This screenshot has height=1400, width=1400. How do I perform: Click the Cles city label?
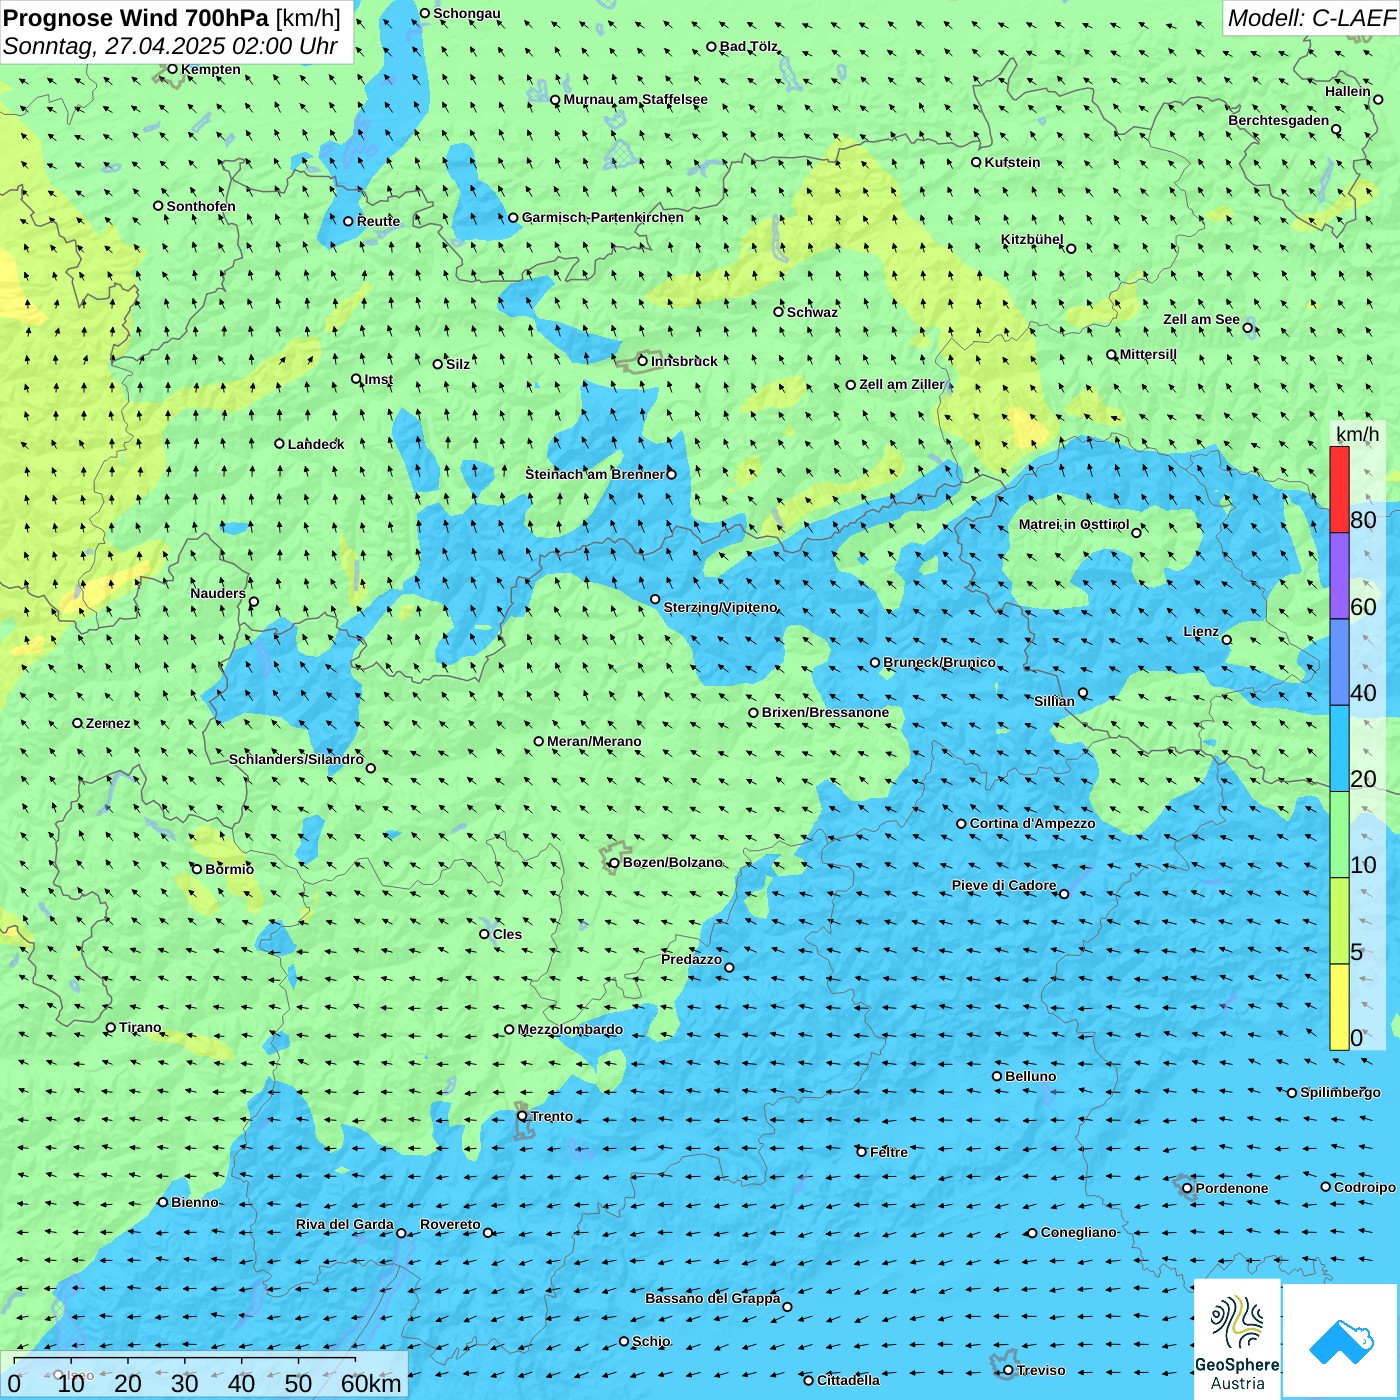[x=507, y=934]
